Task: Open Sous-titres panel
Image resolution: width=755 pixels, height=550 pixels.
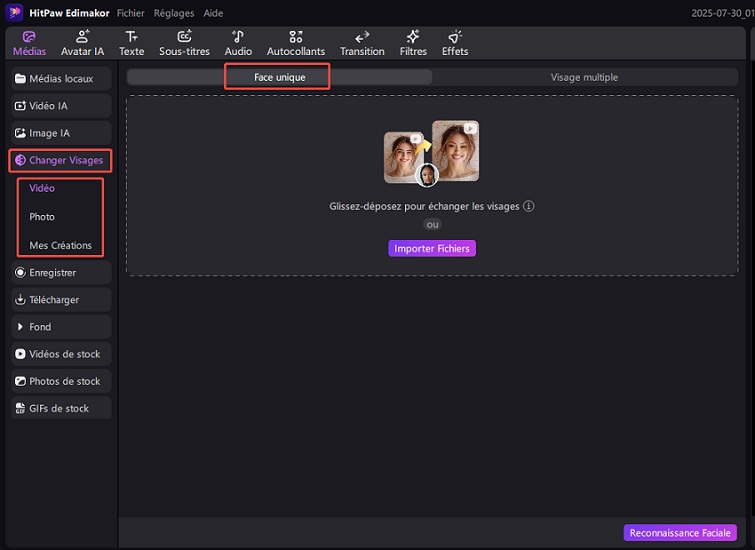Action: coord(184,43)
